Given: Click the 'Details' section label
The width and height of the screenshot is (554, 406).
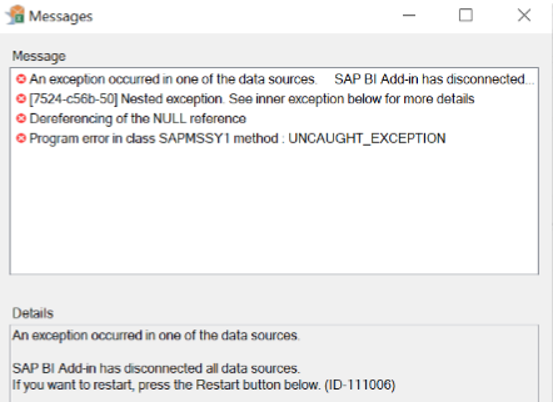Looking at the screenshot, I should pos(33,313).
